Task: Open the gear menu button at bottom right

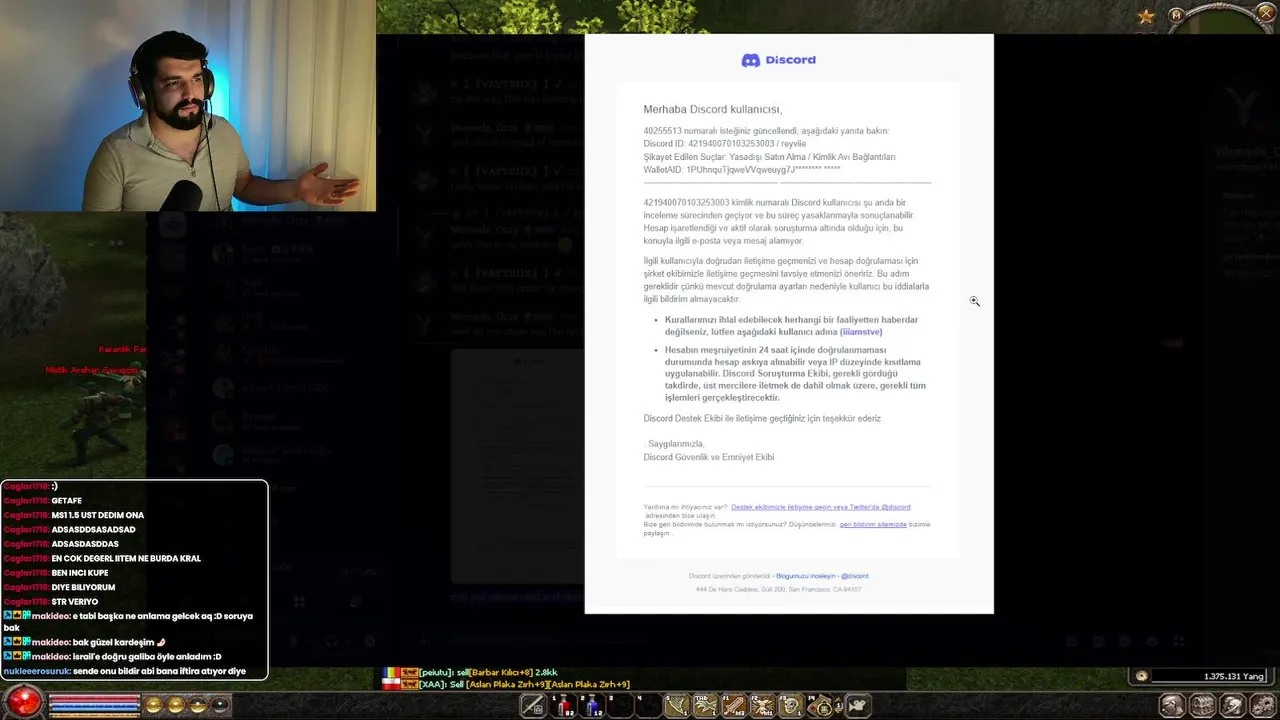Action: (1263, 705)
